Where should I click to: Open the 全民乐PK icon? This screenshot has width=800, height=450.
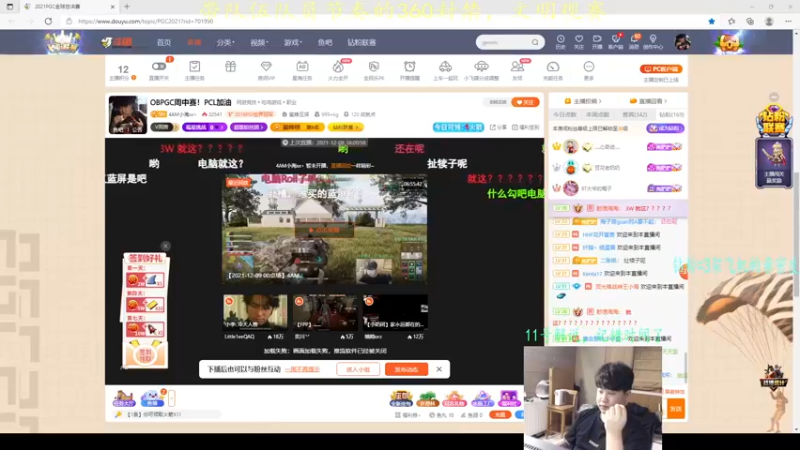[x=373, y=66]
